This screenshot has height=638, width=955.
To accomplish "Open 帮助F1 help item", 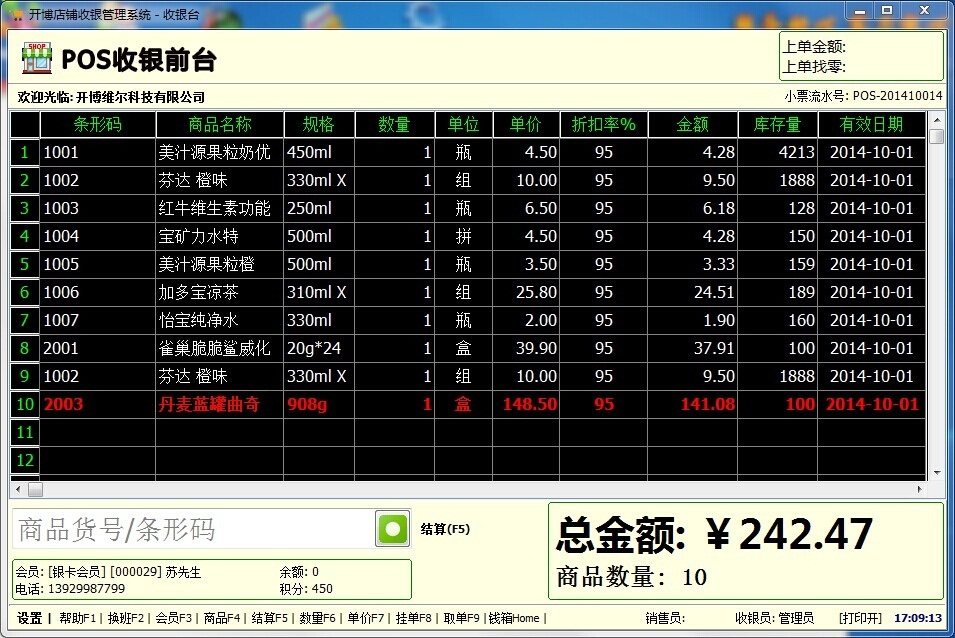I will coord(77,619).
